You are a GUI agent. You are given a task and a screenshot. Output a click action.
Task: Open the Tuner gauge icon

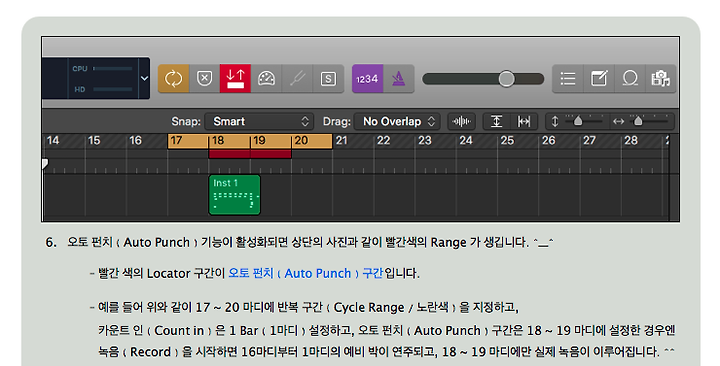[x=266, y=79]
